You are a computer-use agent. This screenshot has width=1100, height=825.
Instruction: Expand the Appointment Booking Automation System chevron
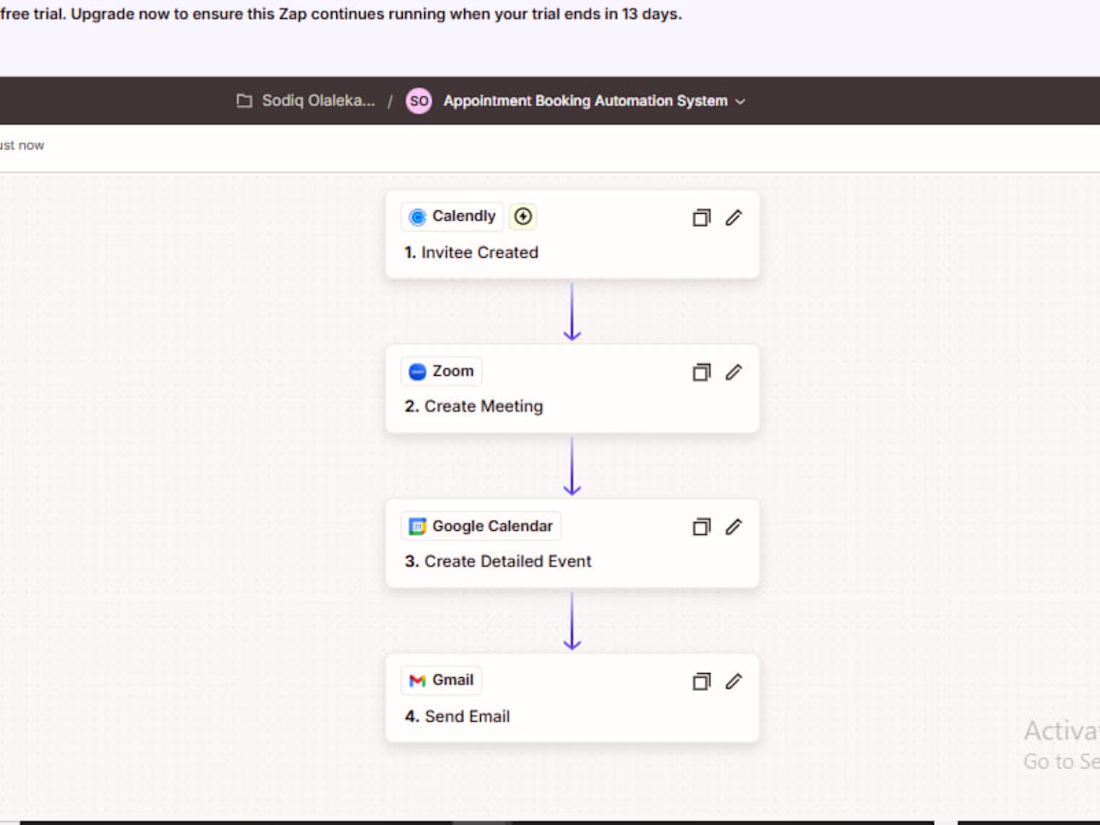pyautogui.click(x=740, y=102)
